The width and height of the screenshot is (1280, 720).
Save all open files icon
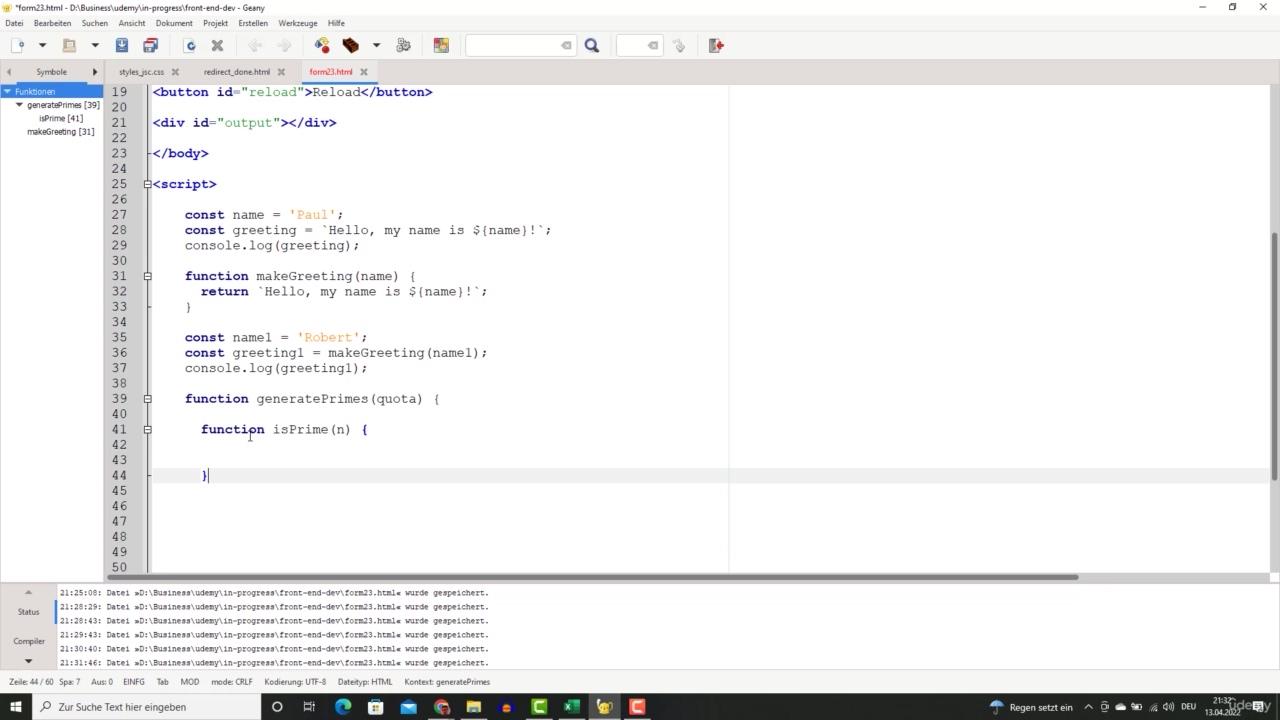150,45
